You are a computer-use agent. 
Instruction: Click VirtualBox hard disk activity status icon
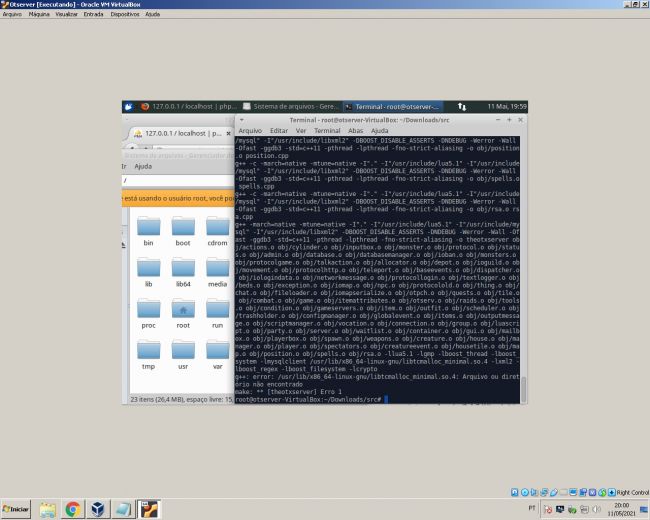click(x=514, y=492)
